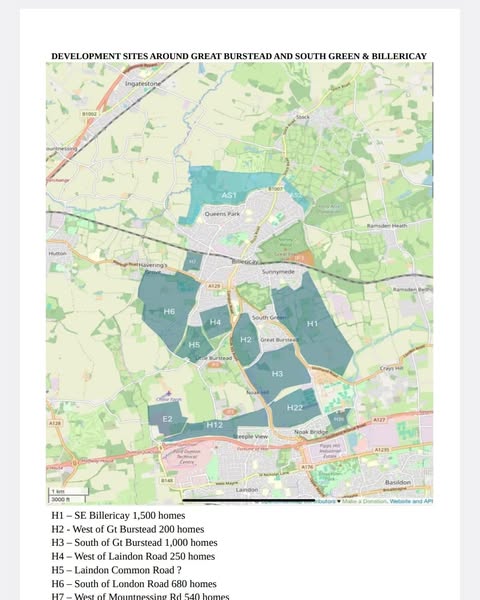480x600 pixels.
Task: Click the A127 road shield
Action: tap(379, 420)
